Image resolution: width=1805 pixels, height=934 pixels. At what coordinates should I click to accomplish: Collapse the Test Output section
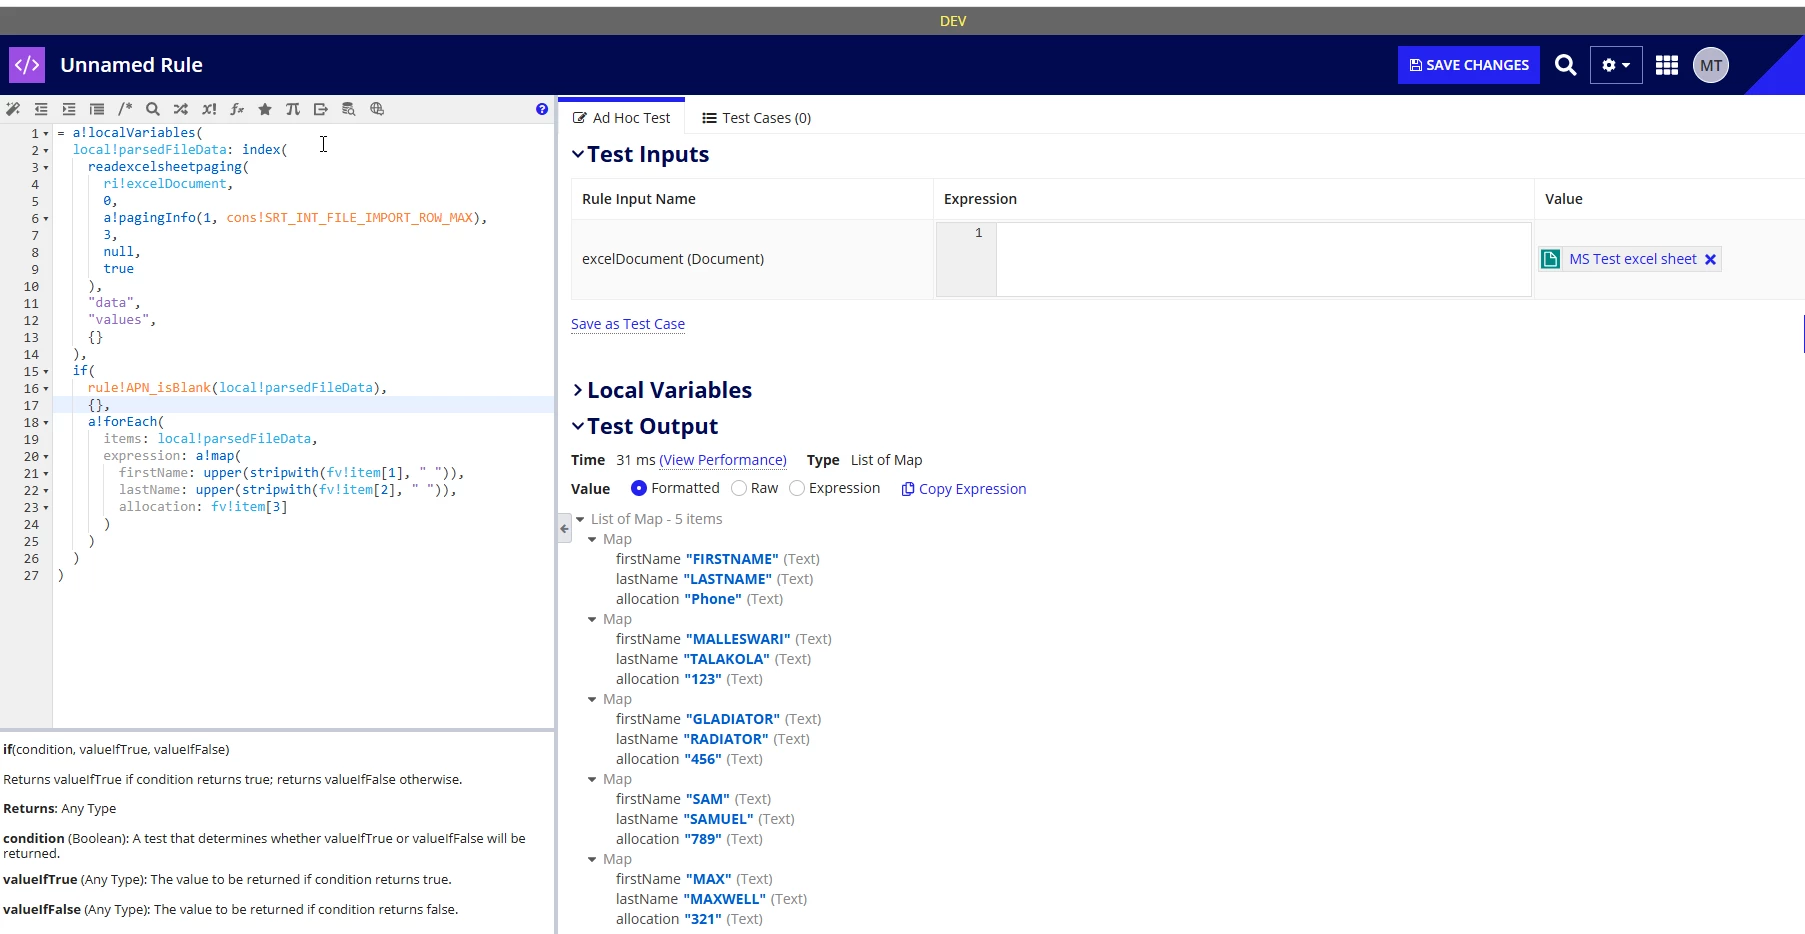tap(578, 426)
